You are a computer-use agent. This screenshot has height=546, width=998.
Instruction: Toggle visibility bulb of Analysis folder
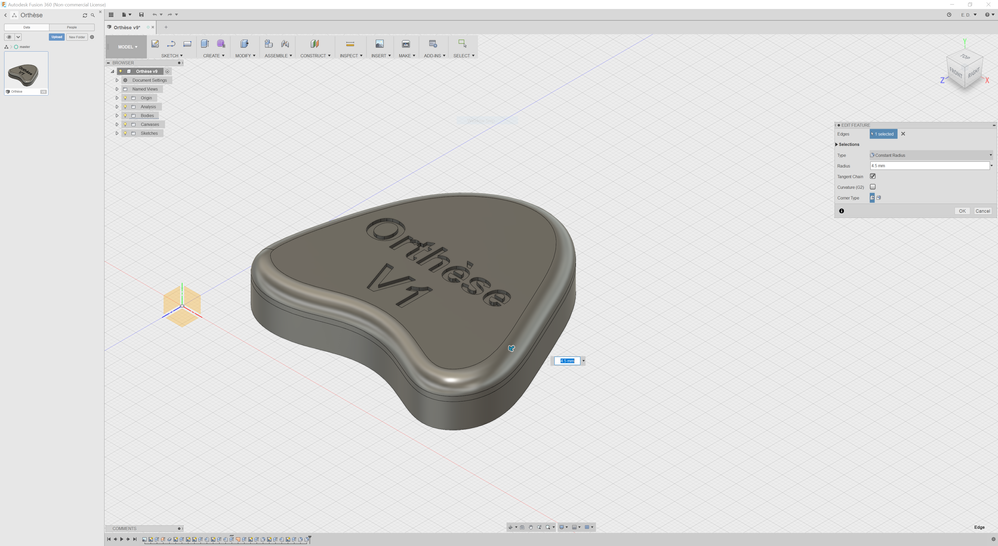tap(125, 107)
